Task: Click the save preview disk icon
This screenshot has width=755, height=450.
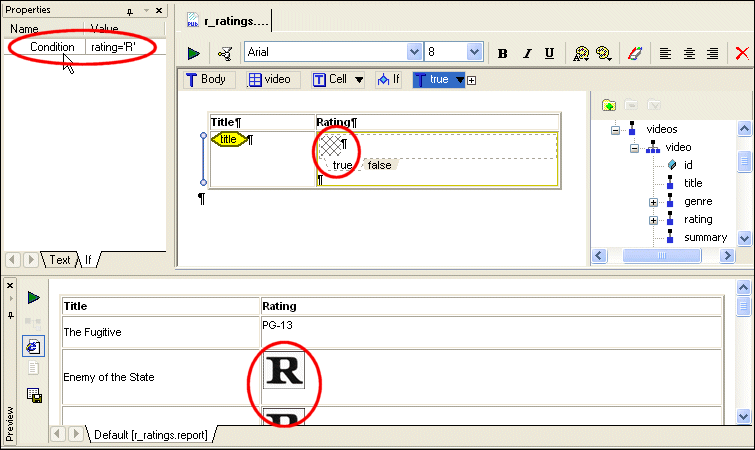Action: click(33, 394)
